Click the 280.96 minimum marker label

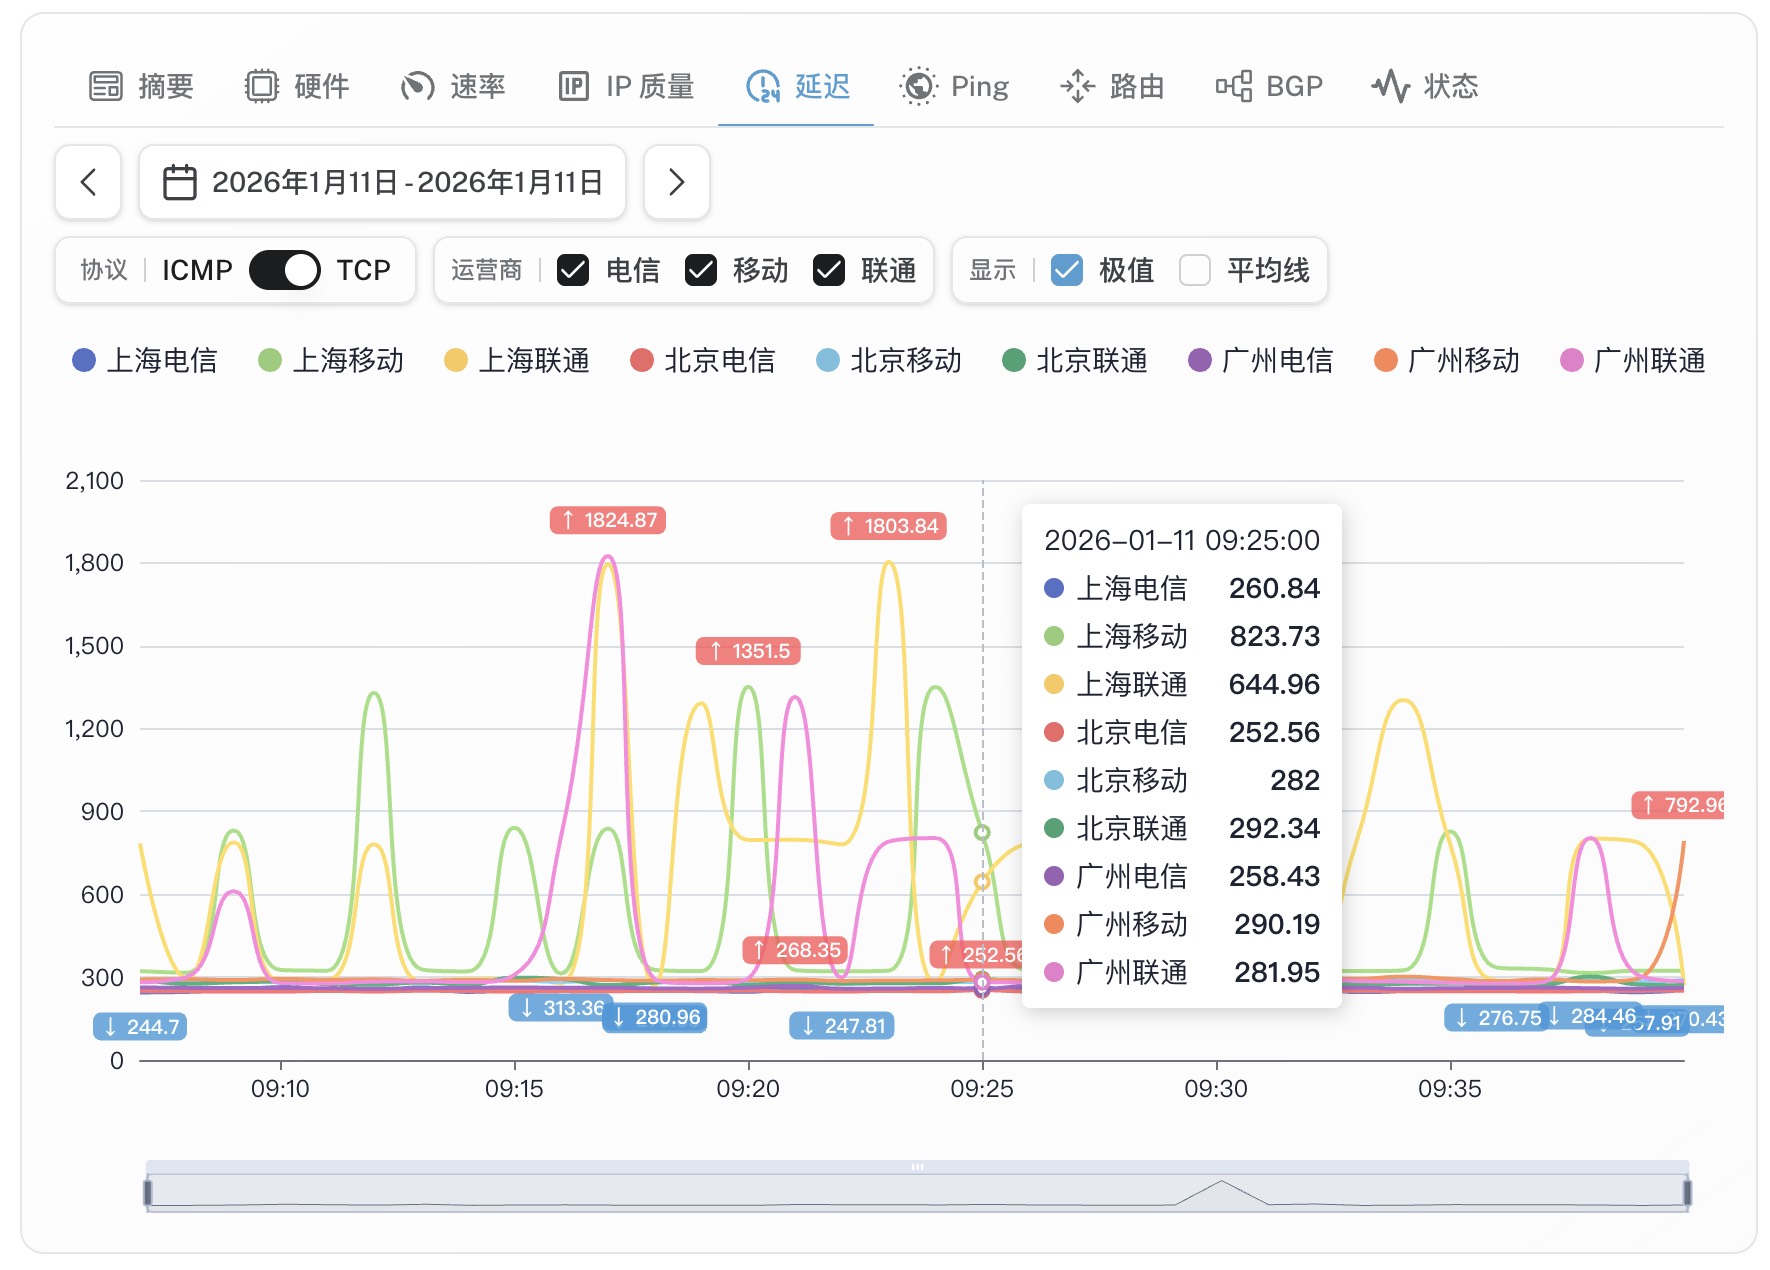click(x=656, y=1017)
